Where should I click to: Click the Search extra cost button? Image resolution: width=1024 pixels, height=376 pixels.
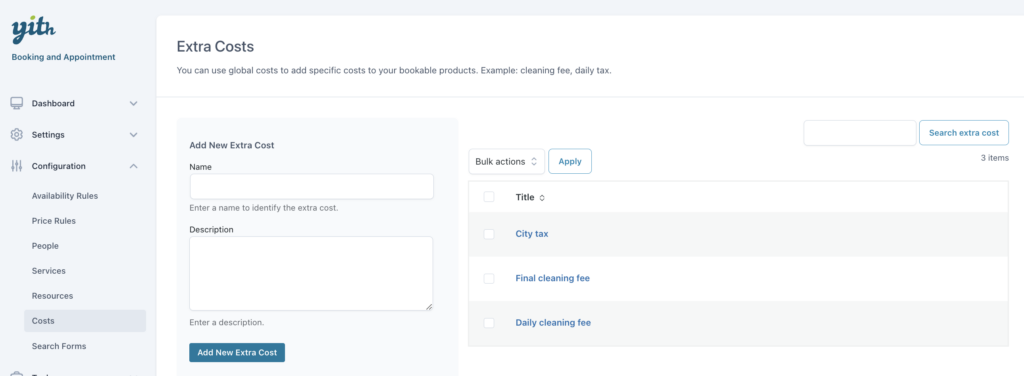coord(964,133)
